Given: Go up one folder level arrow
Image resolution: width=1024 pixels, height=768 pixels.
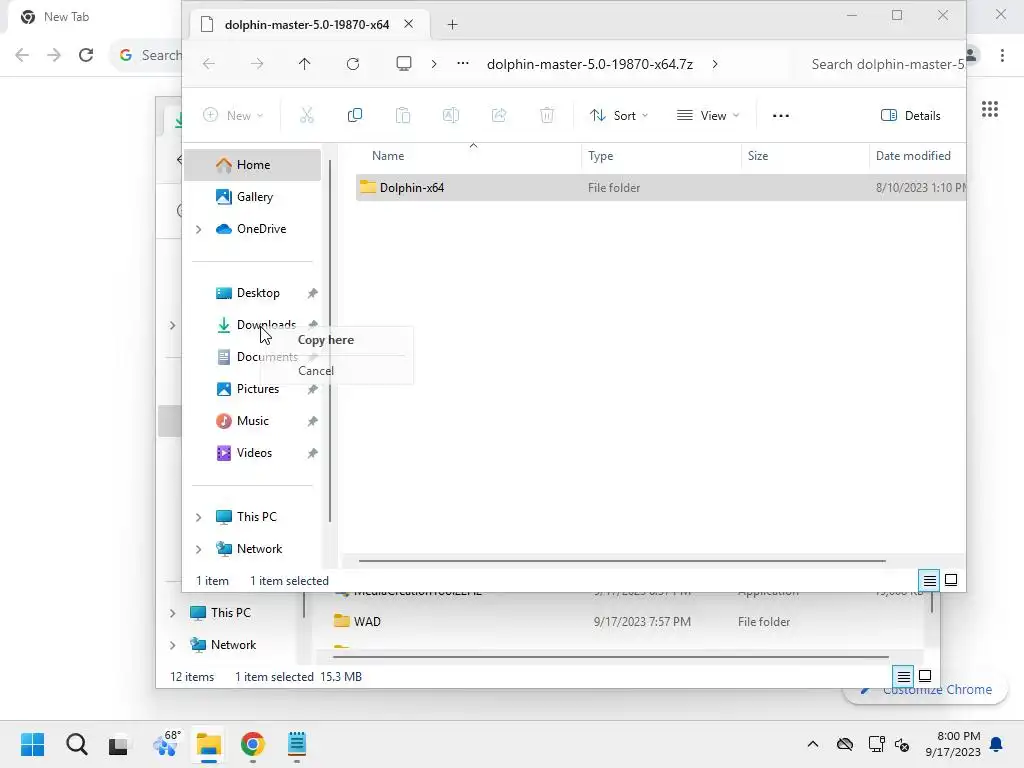Looking at the screenshot, I should (304, 64).
